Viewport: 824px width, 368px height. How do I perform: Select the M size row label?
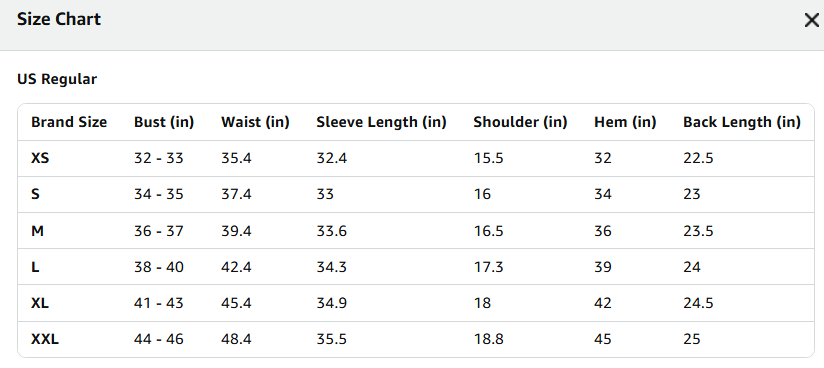coord(37,231)
